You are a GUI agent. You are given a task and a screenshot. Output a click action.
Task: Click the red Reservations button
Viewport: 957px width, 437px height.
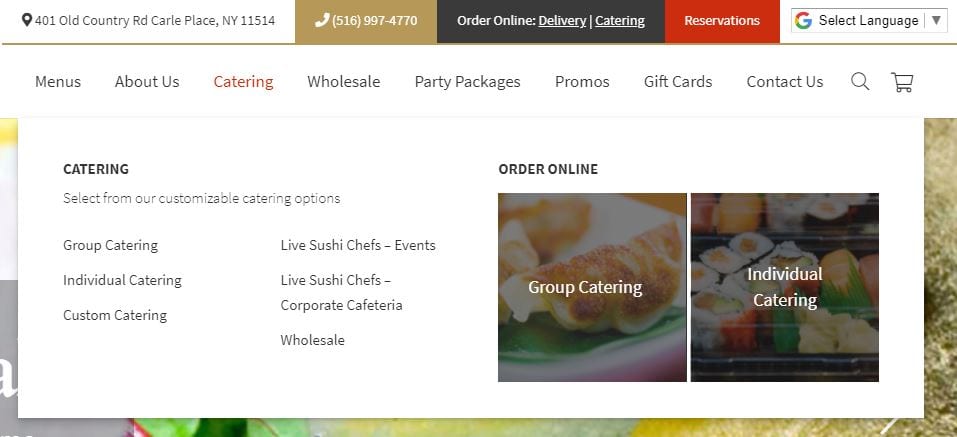point(722,21)
